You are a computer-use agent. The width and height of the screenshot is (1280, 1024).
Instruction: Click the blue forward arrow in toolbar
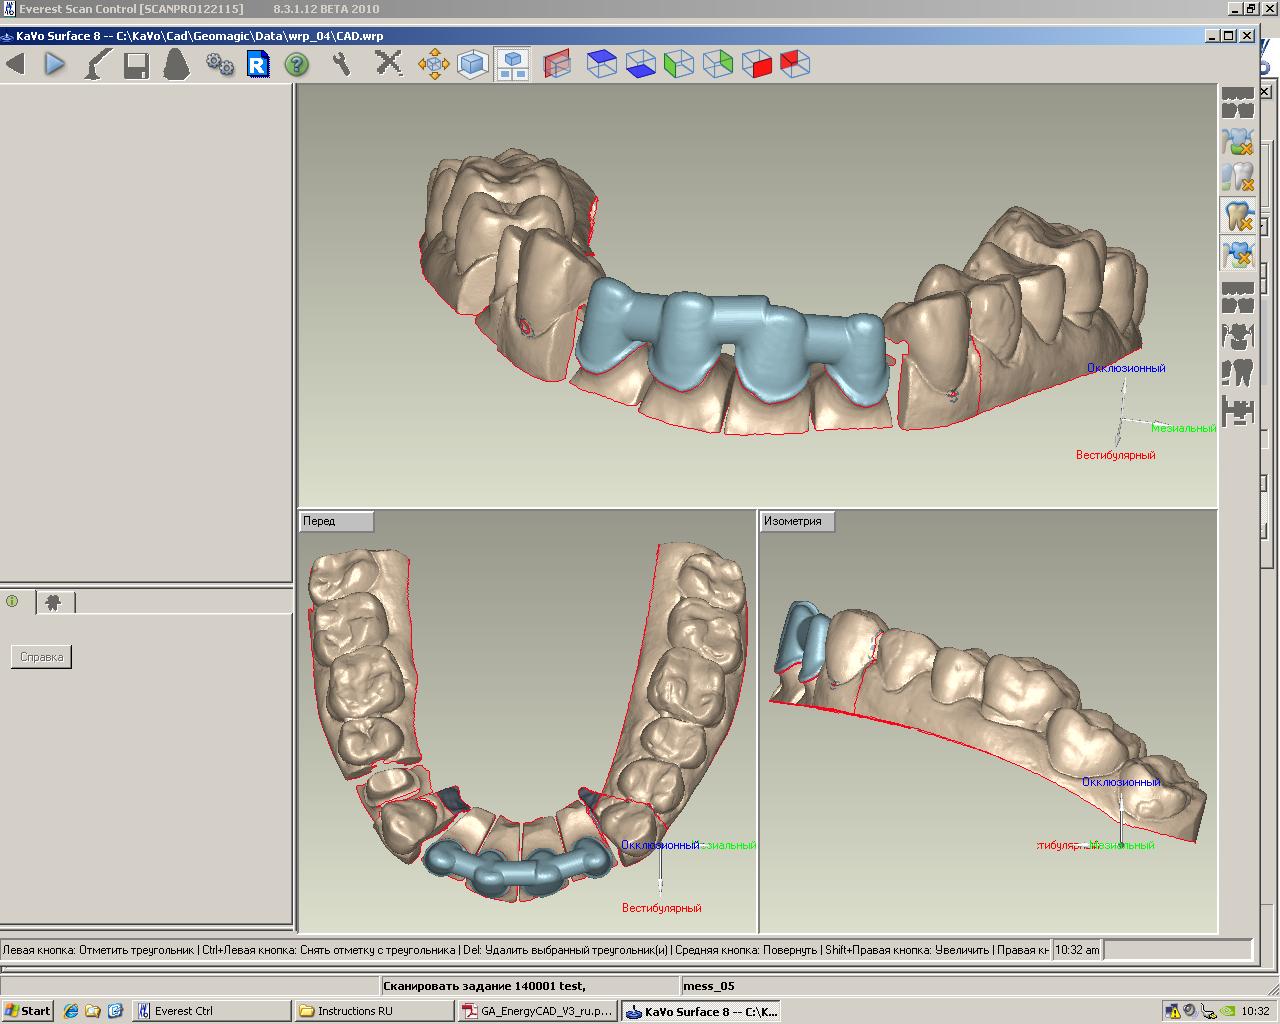(x=54, y=65)
